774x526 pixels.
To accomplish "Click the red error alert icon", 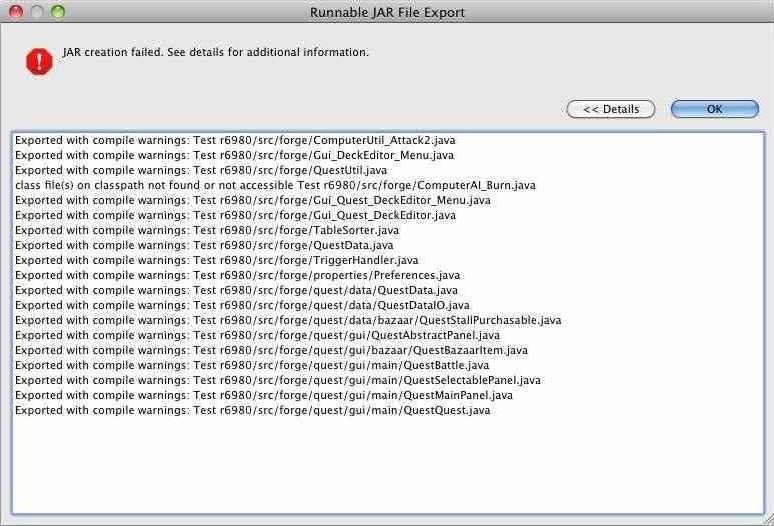I will point(39,61).
